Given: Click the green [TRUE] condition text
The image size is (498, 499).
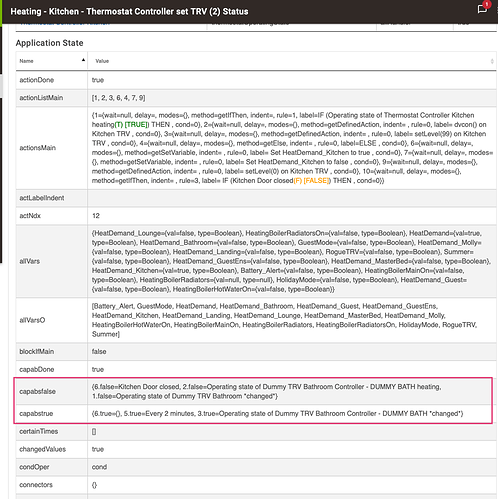Looking at the screenshot, I should (x=136, y=124).
